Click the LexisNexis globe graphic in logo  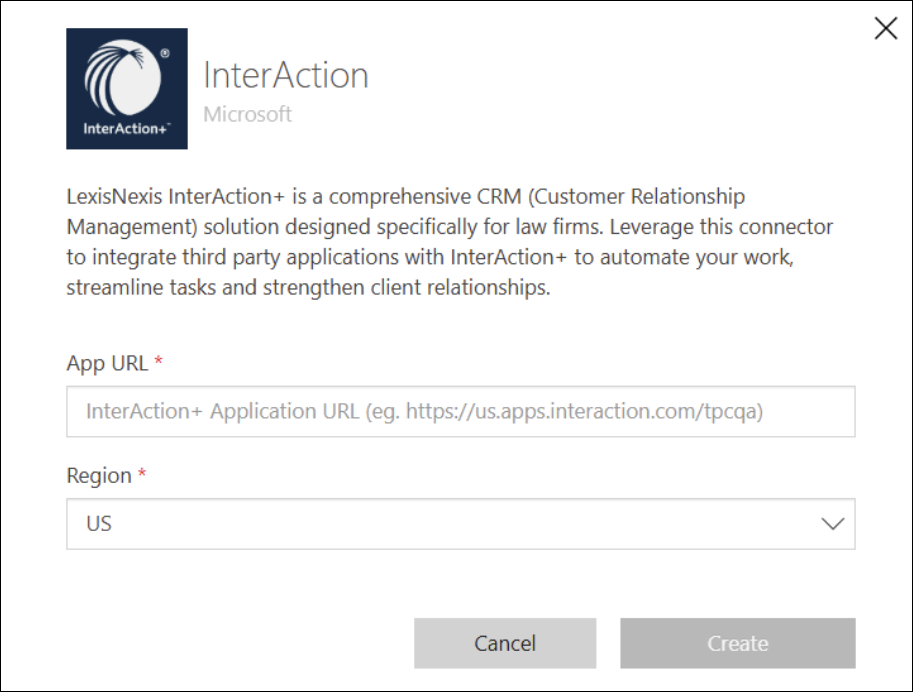pyautogui.click(x=123, y=77)
